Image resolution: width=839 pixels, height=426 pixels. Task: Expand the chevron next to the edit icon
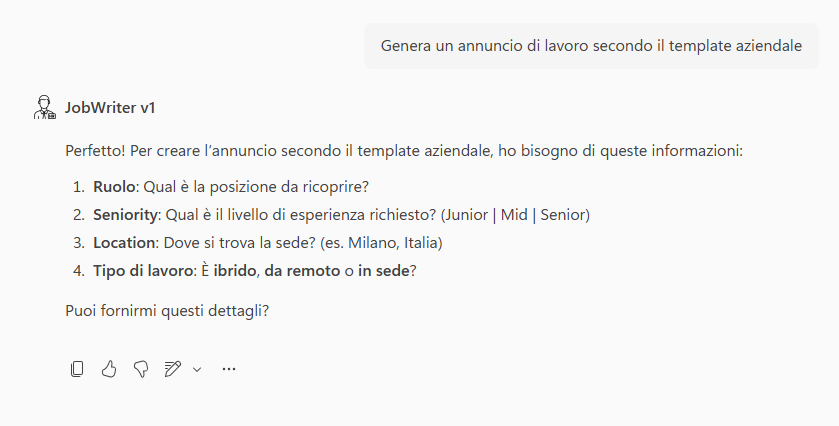point(197,369)
